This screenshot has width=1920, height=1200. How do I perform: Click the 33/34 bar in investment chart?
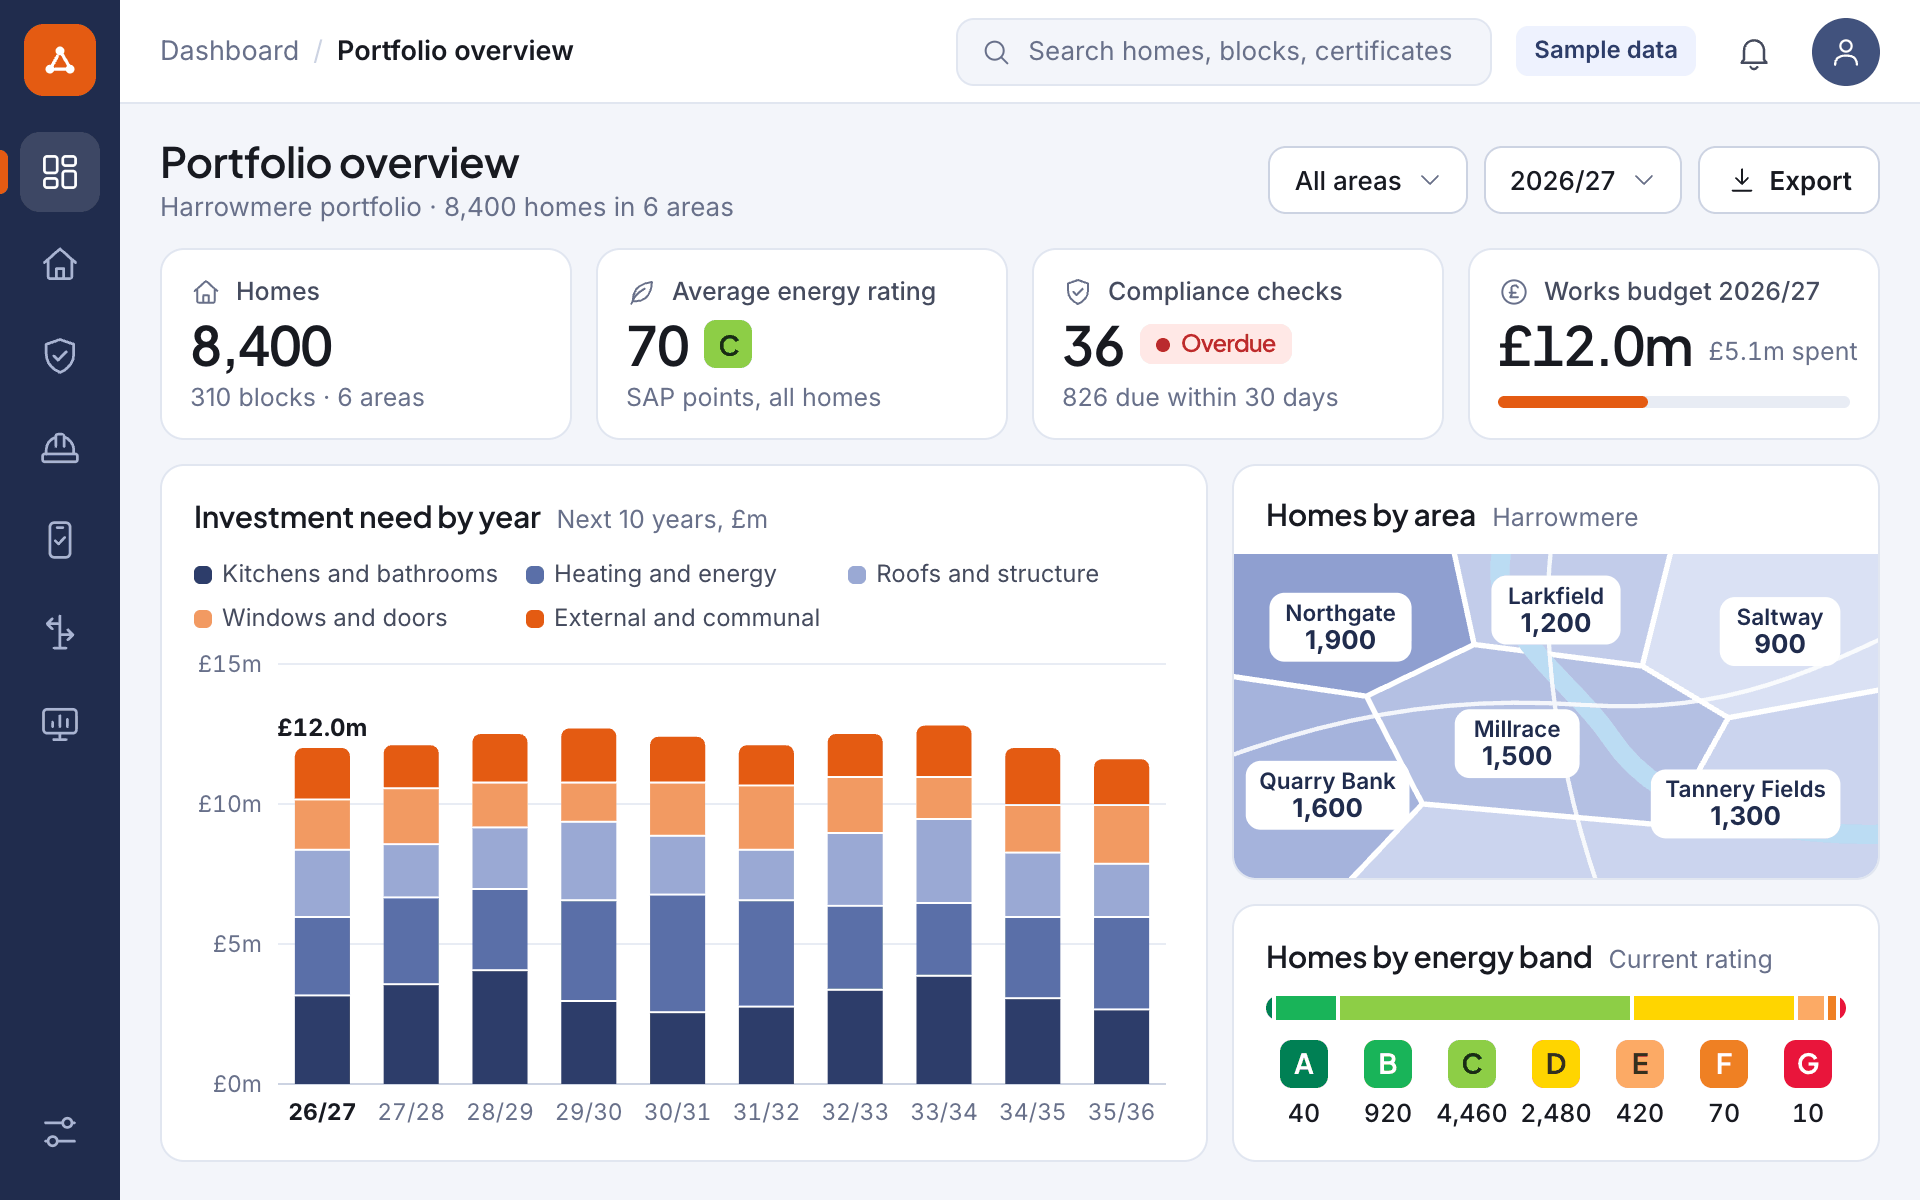point(944,905)
